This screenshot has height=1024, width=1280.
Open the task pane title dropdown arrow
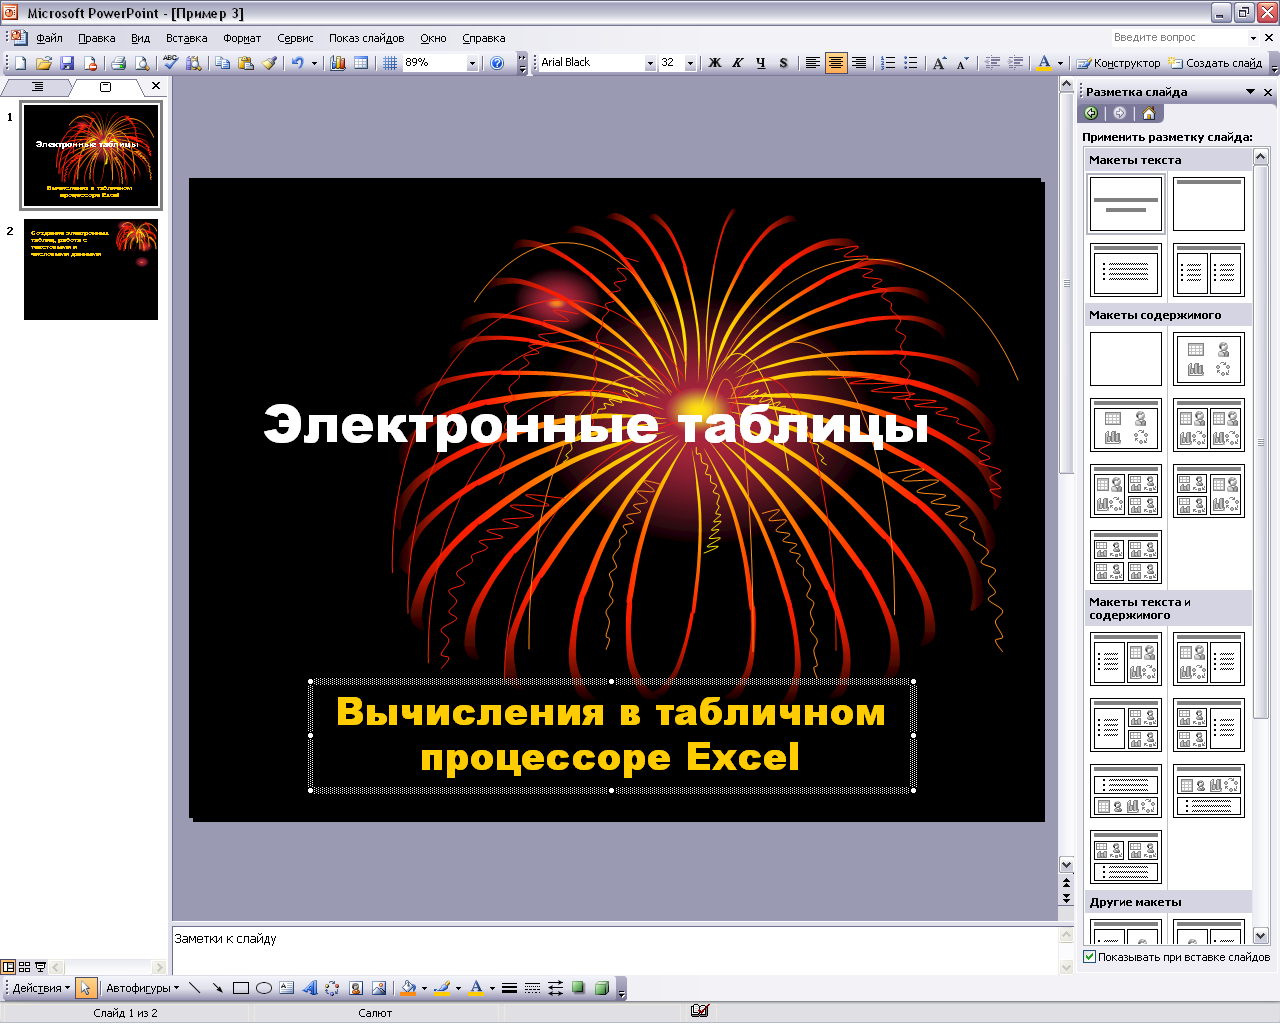click(1250, 92)
